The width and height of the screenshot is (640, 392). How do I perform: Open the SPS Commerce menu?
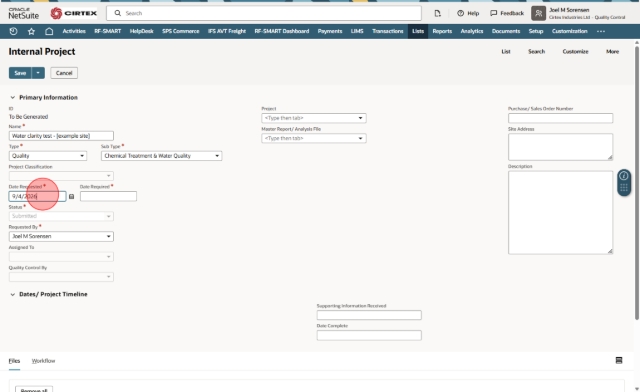[180, 31]
